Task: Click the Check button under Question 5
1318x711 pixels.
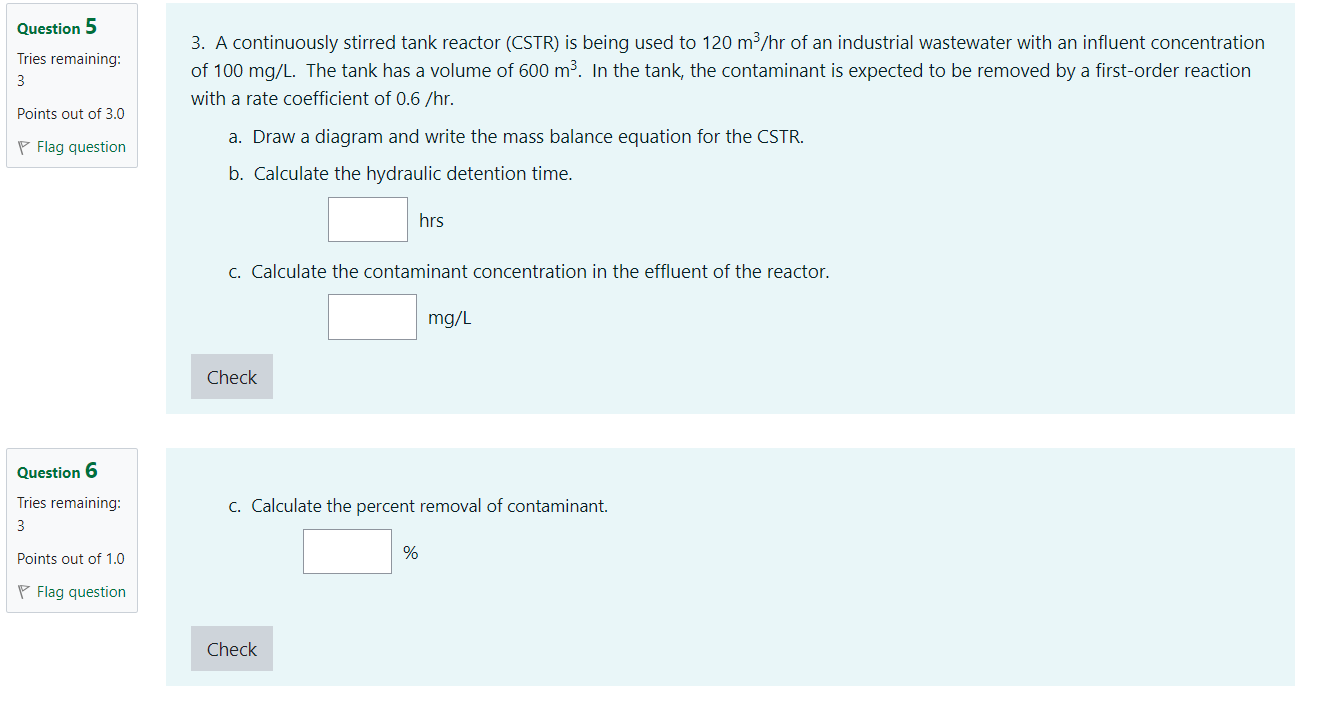Action: [x=231, y=376]
